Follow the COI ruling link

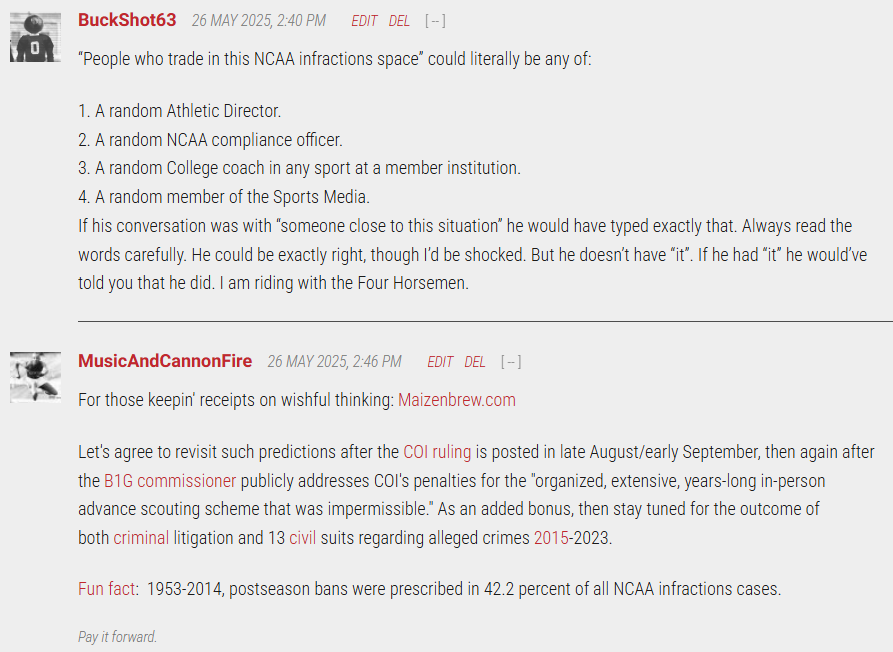437,452
